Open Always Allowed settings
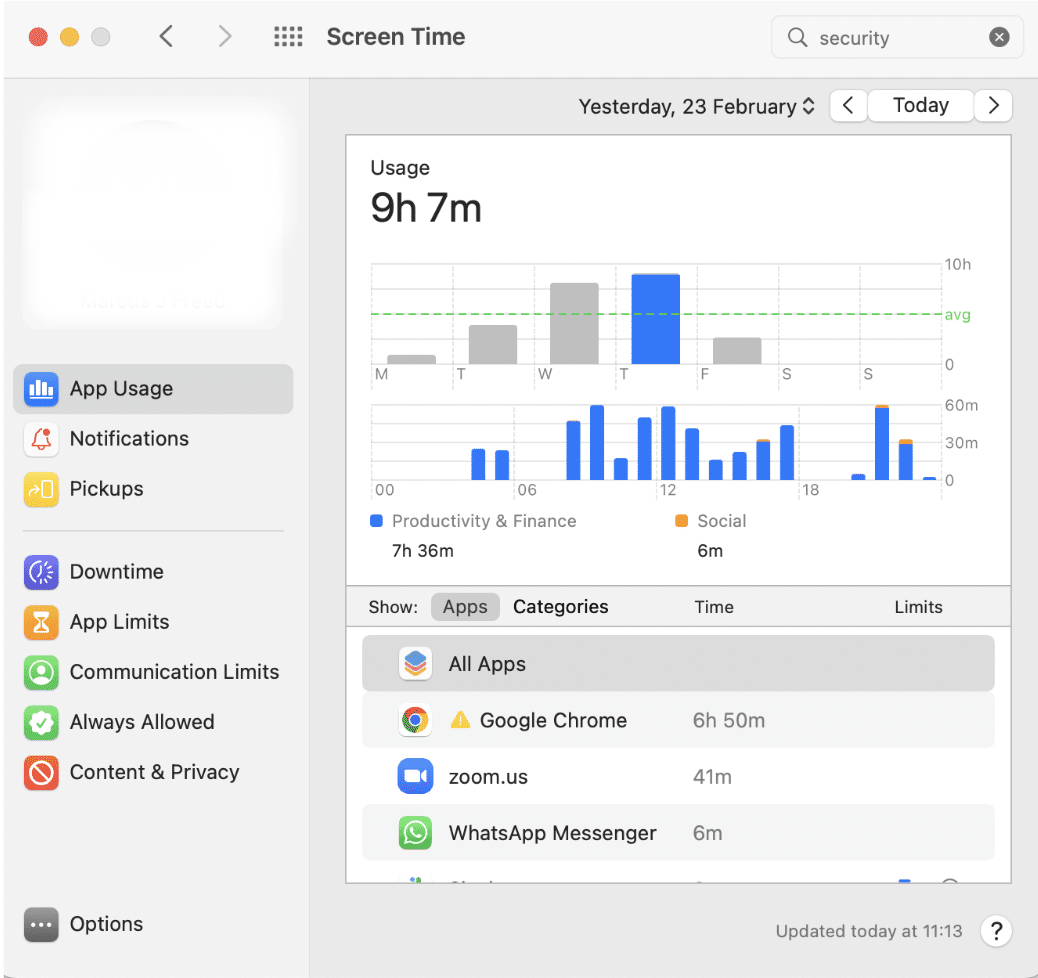This screenshot has height=978, width=1038. 141,722
